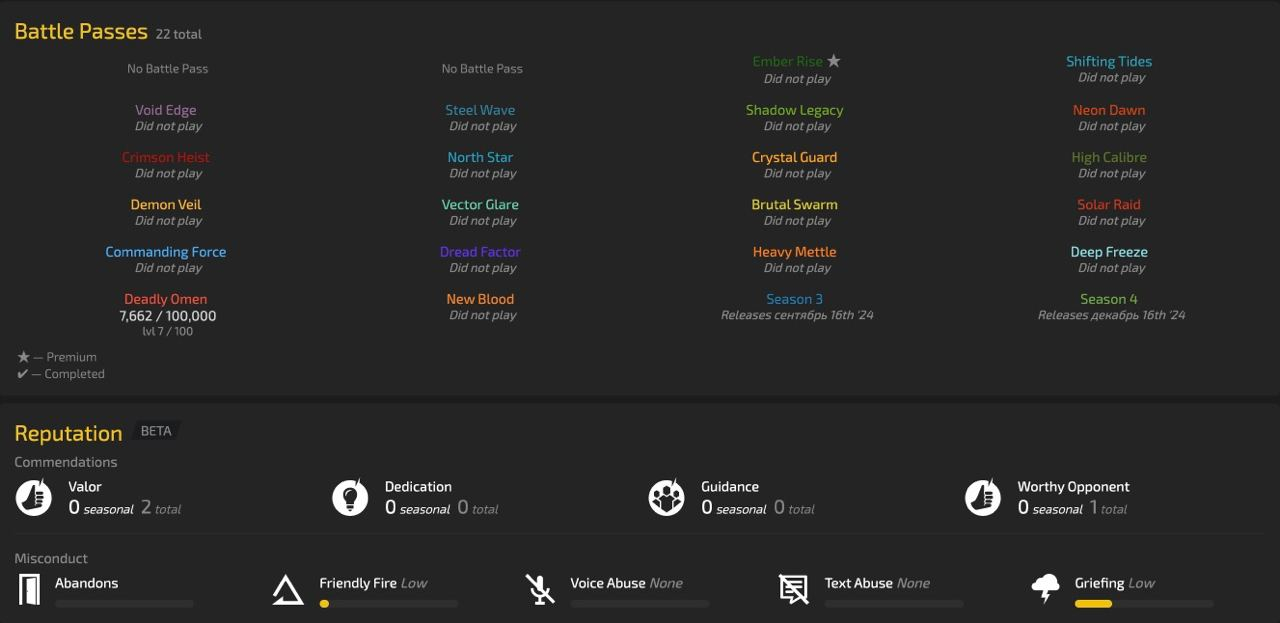Screen dimensions: 1280x623
Task: Click the Reputation section heading
Action: tap(68, 433)
